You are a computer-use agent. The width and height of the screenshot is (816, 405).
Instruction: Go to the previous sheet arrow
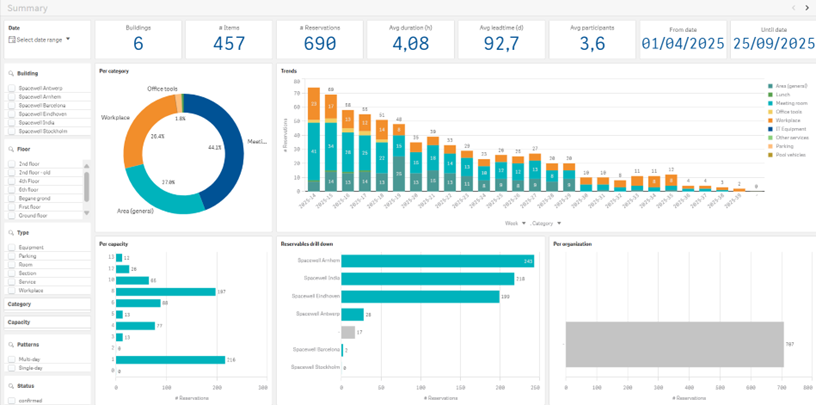794,8
